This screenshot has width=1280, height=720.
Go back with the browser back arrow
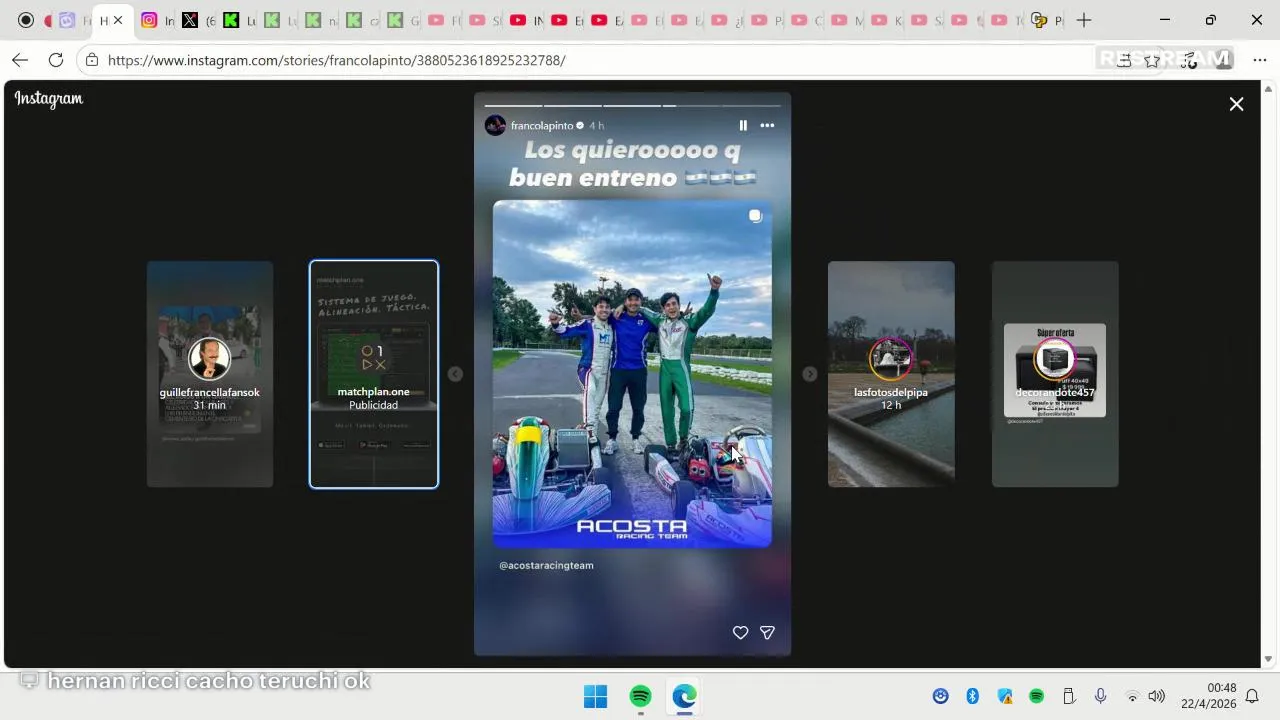pos(20,60)
